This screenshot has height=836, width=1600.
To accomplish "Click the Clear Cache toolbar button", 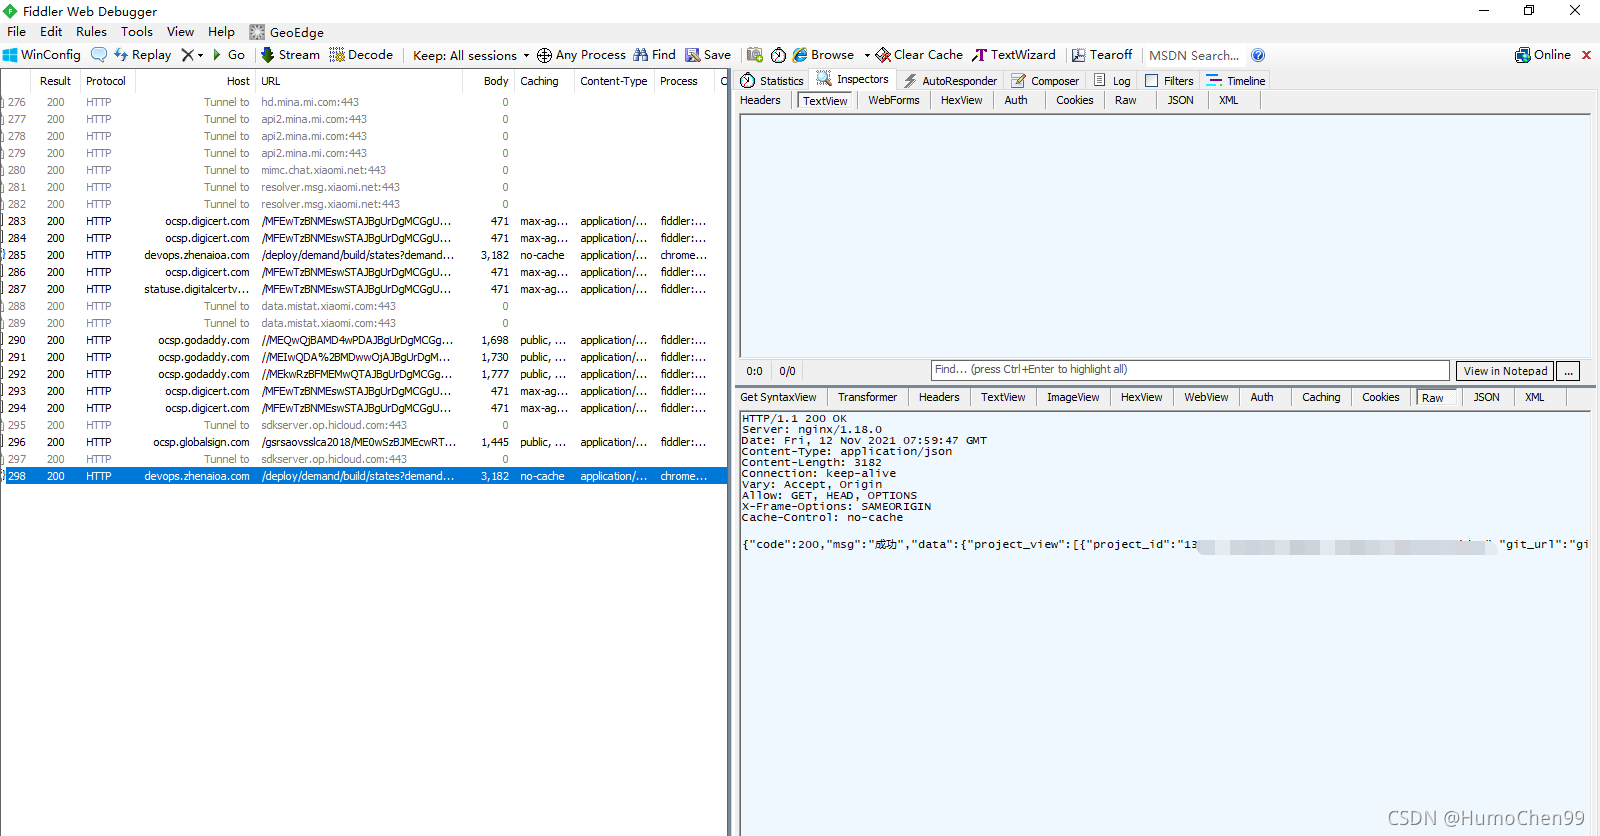I will (919, 55).
